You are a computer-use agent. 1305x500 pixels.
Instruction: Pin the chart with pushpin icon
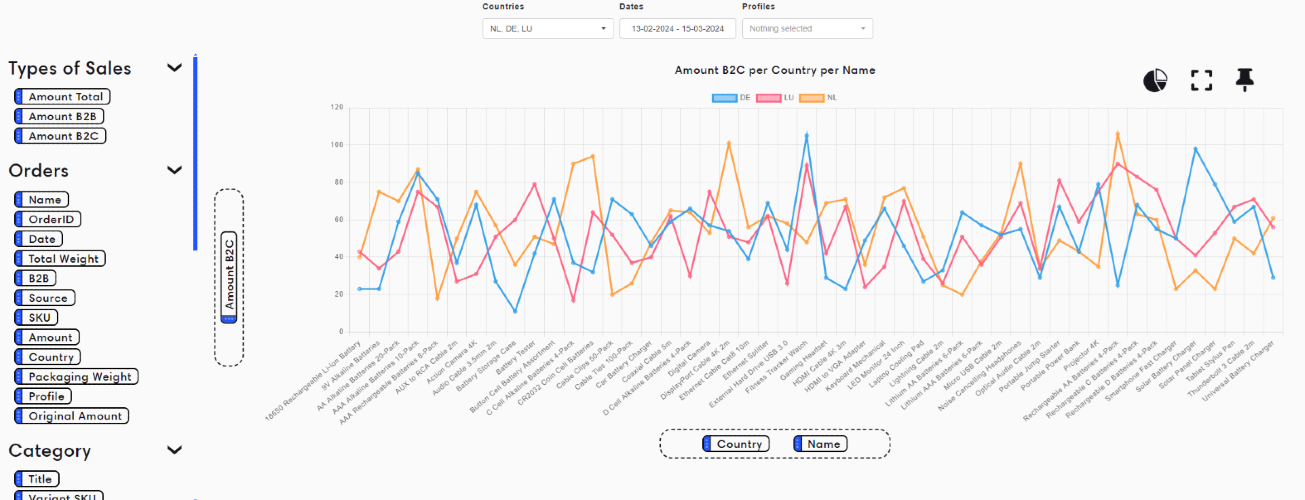[x=1244, y=80]
